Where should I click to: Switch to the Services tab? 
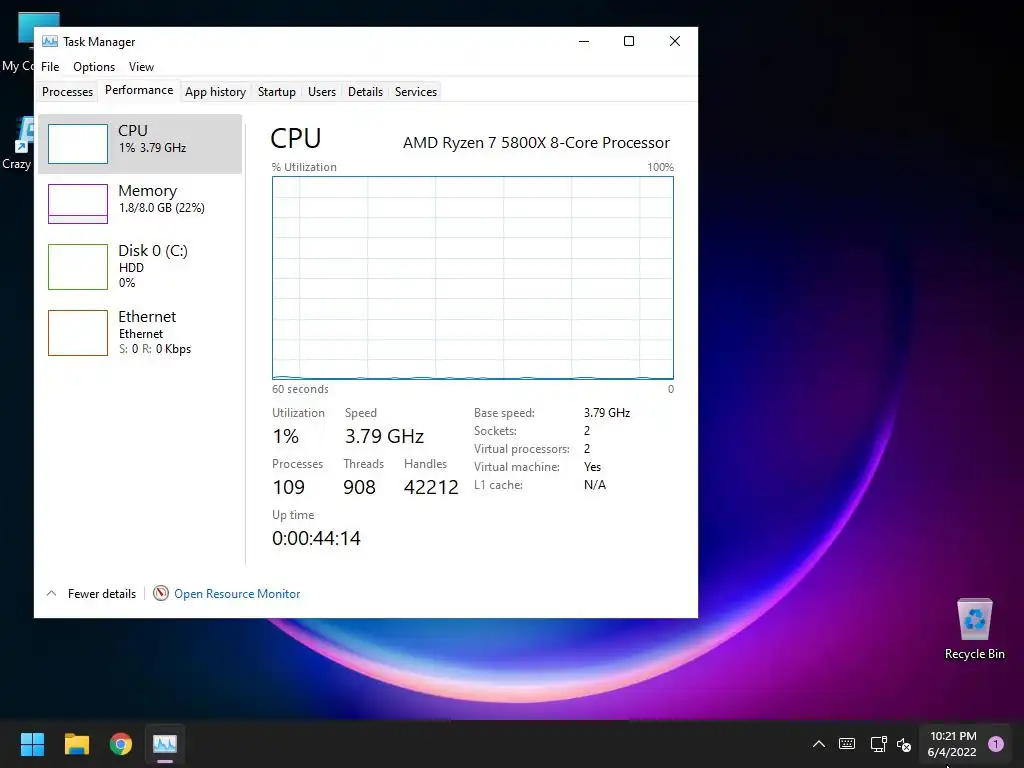click(416, 91)
